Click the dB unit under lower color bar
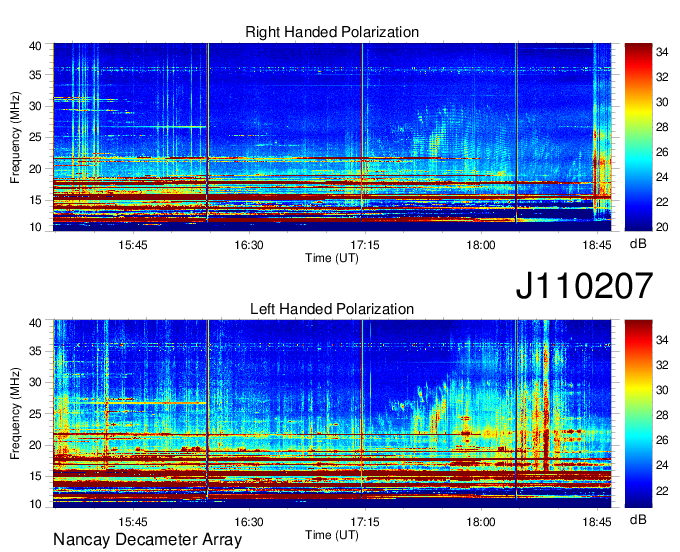This screenshot has height=552, width=680. point(638,520)
